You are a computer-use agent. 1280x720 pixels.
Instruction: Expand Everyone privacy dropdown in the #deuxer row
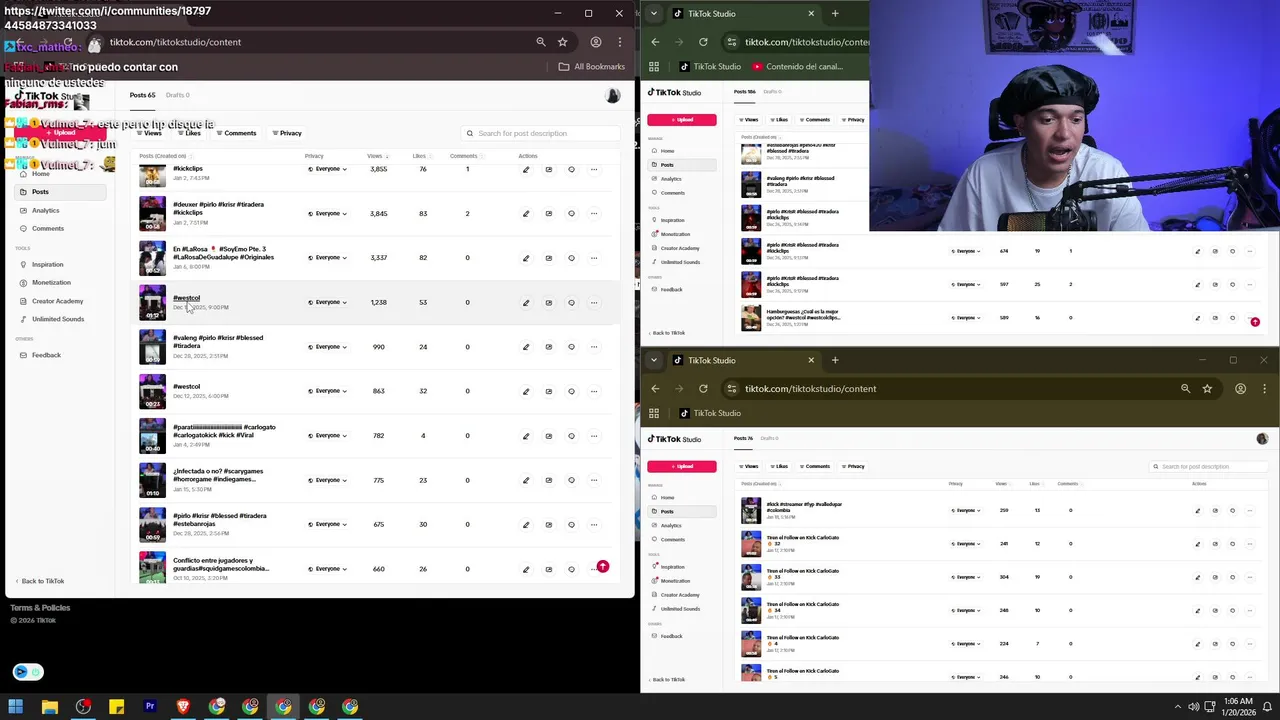point(327,213)
